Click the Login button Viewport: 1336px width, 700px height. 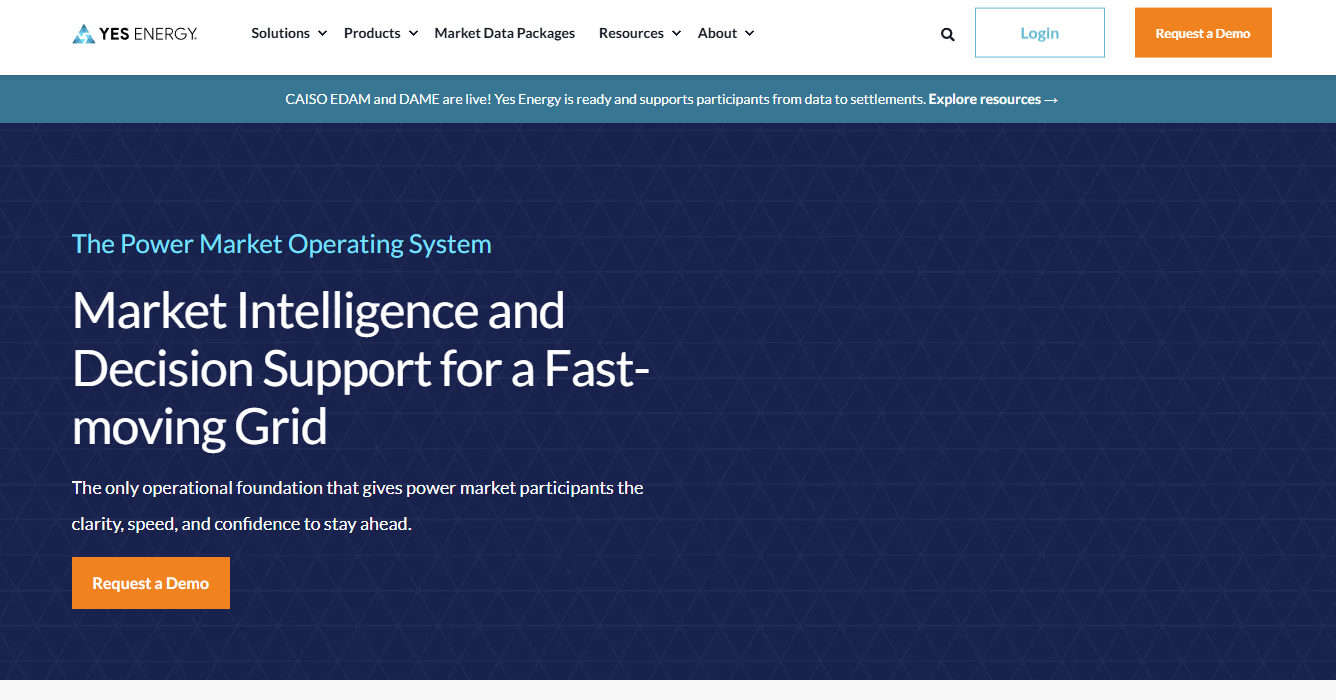1040,33
